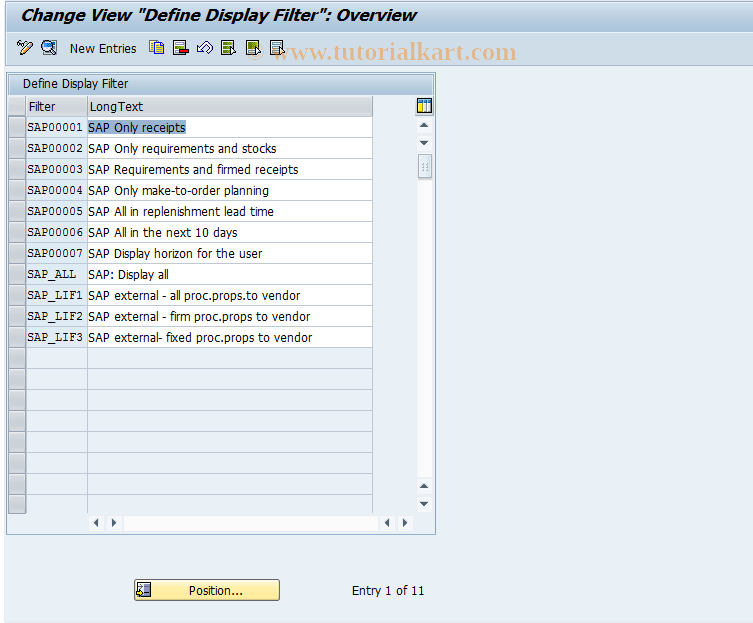
Task: Open the table settings column icon
Action: (x=424, y=106)
